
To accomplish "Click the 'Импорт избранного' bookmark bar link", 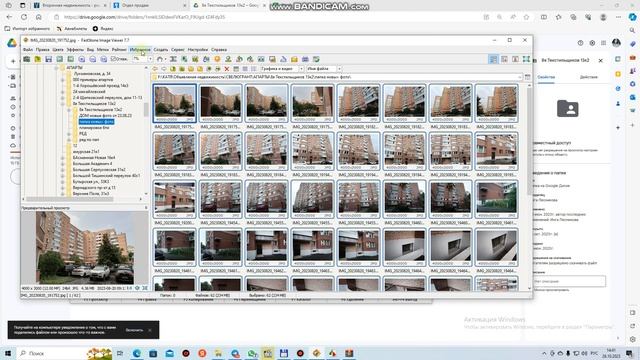I will click(x=27, y=29).
